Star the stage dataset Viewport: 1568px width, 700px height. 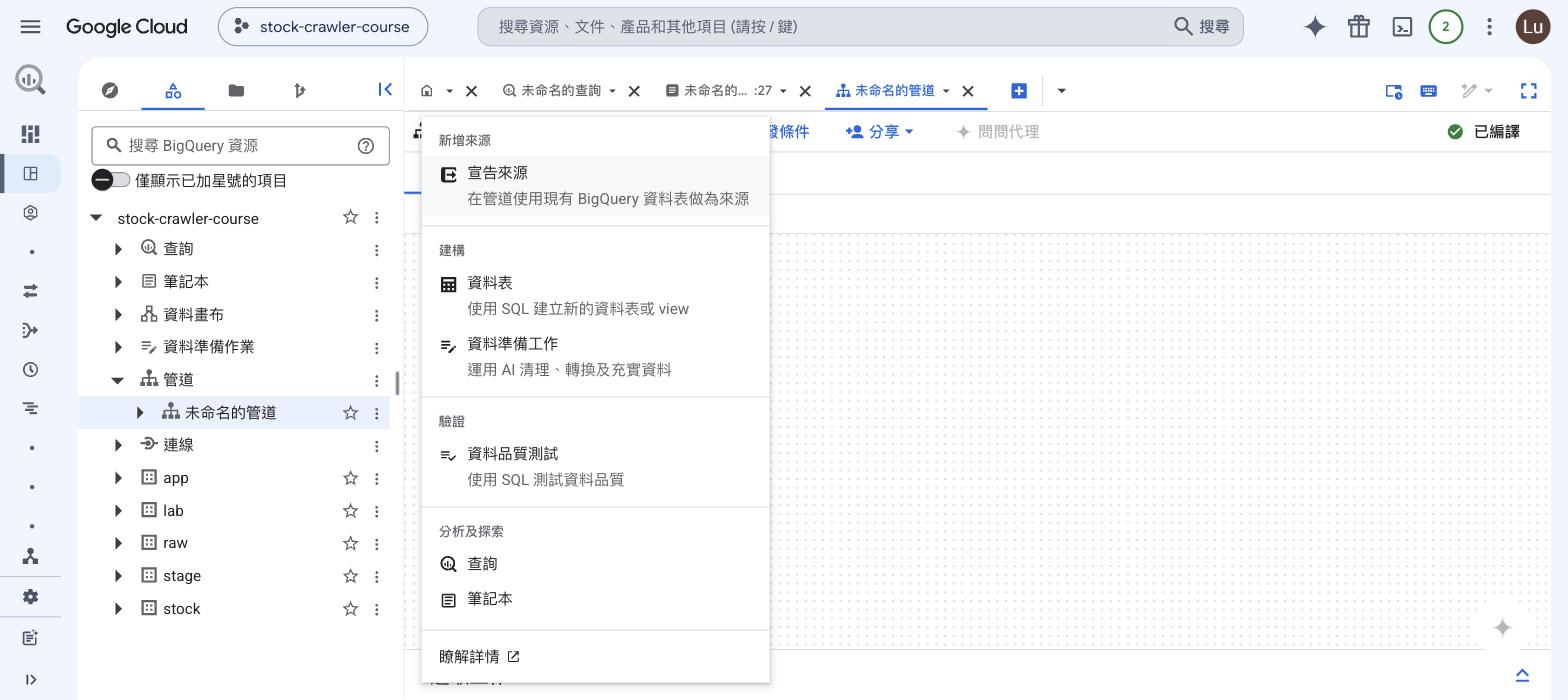350,576
